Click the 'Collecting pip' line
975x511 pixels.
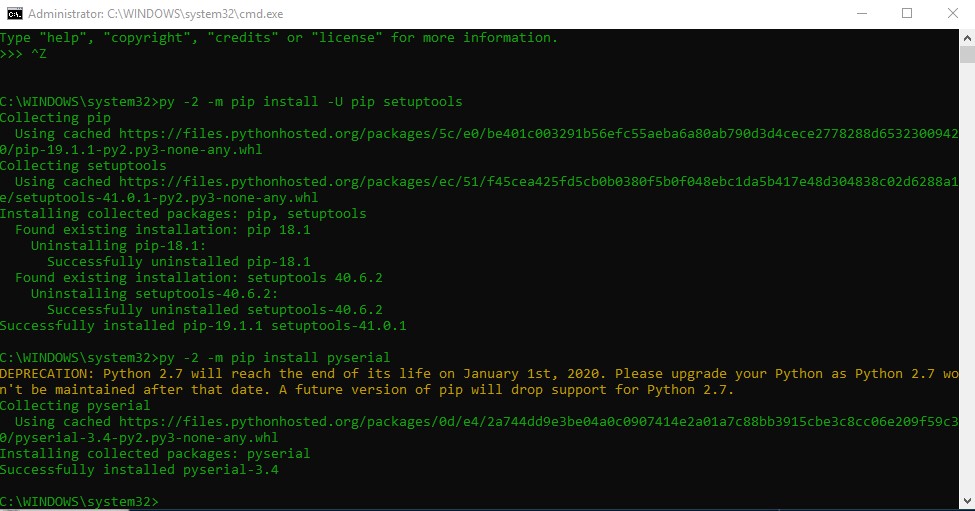click(x=55, y=118)
